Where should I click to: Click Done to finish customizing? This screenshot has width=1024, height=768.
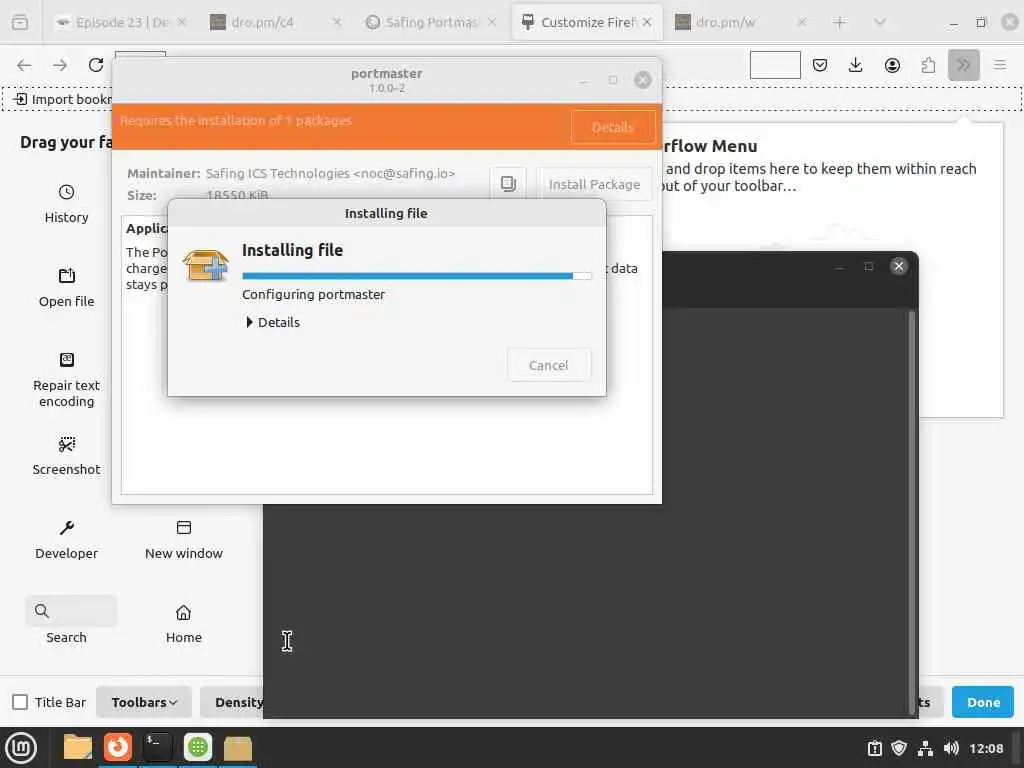(x=983, y=702)
